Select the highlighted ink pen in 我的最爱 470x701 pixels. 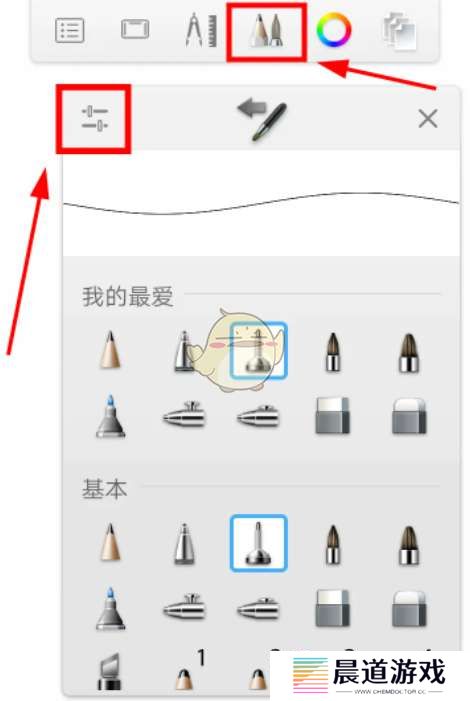(258, 350)
